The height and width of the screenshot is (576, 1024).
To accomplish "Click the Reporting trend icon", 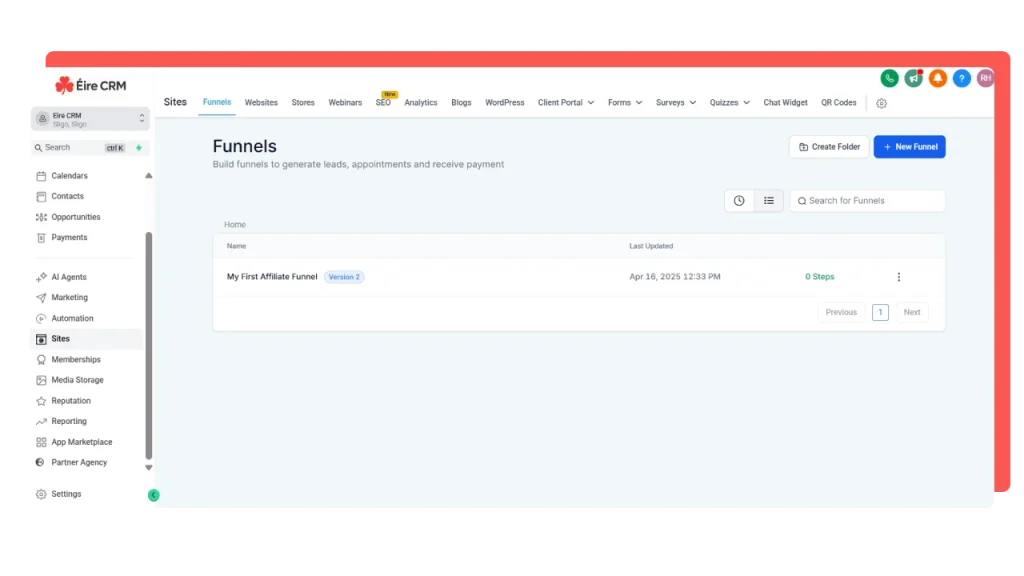I will pyautogui.click(x=41, y=422).
